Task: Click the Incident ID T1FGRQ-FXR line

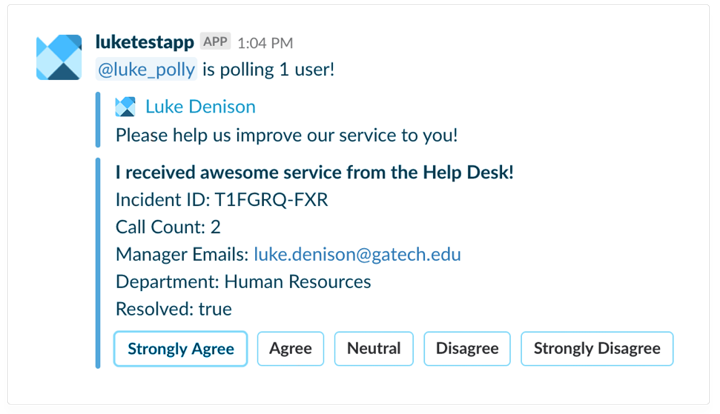Action: tap(222, 200)
